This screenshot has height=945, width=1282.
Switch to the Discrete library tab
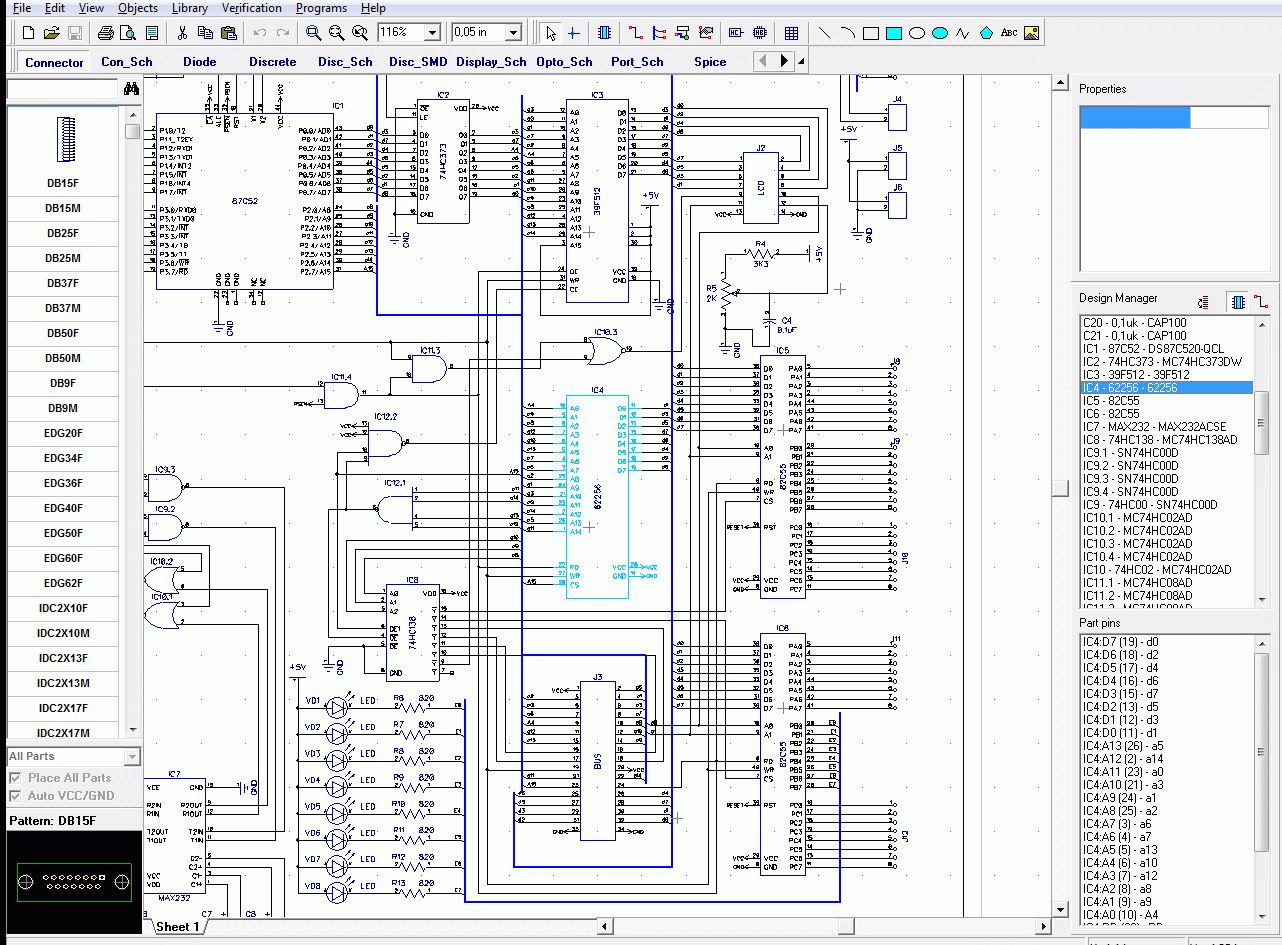click(x=272, y=62)
